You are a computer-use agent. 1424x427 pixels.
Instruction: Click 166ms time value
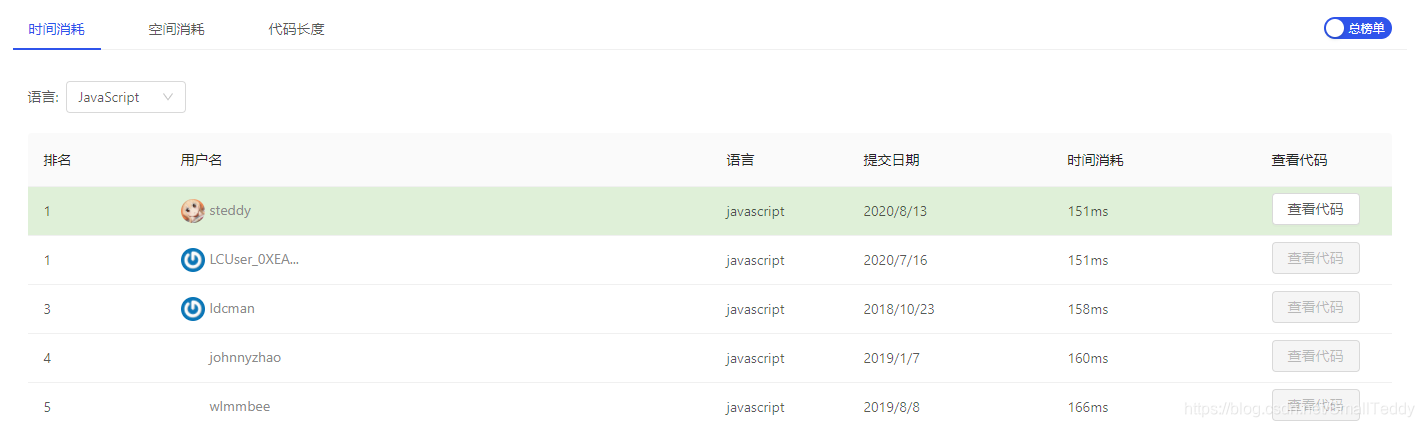[x=1088, y=408]
